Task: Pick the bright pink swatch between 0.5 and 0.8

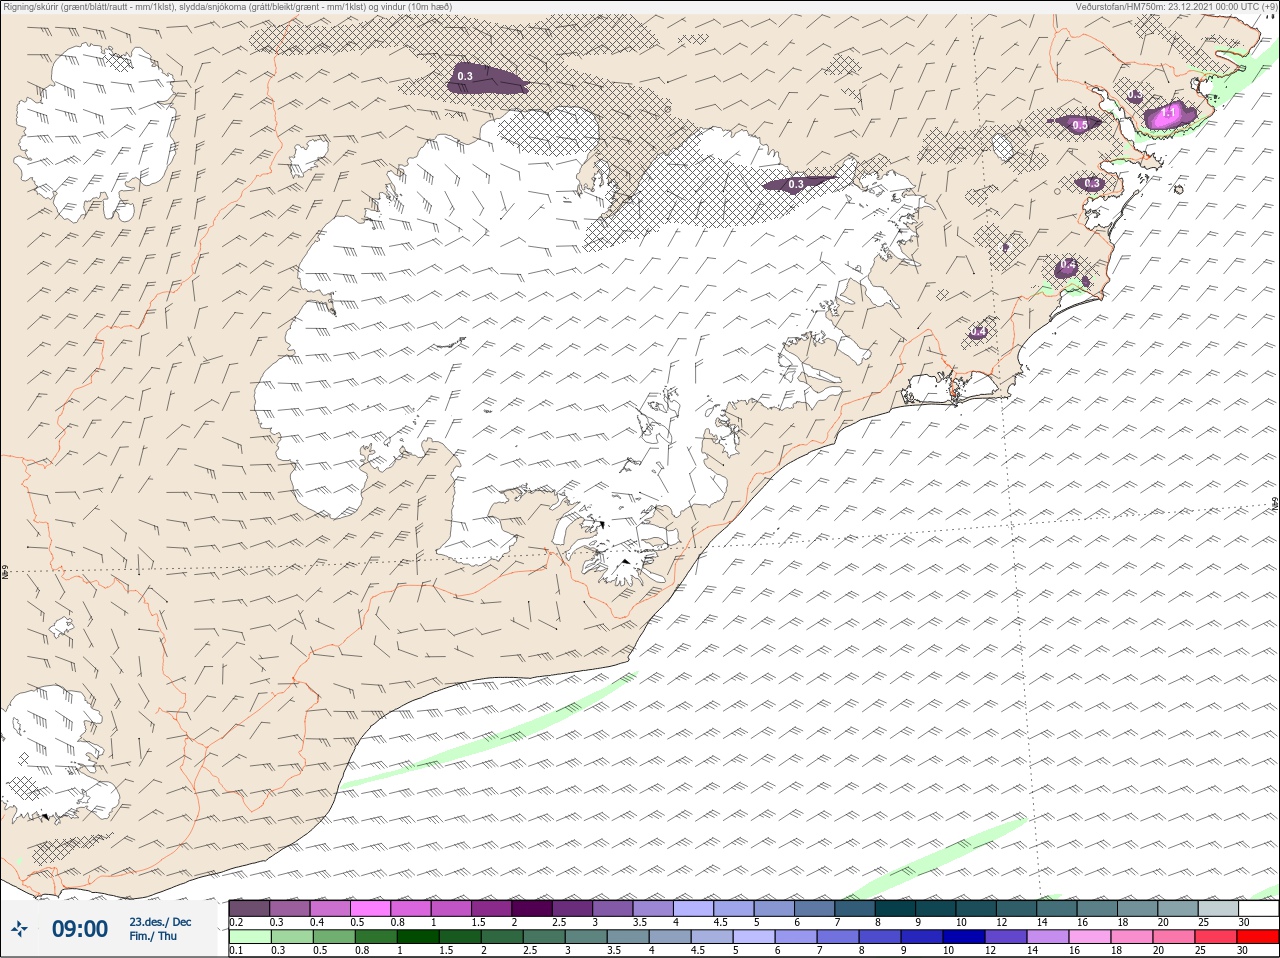Action: [x=371, y=908]
